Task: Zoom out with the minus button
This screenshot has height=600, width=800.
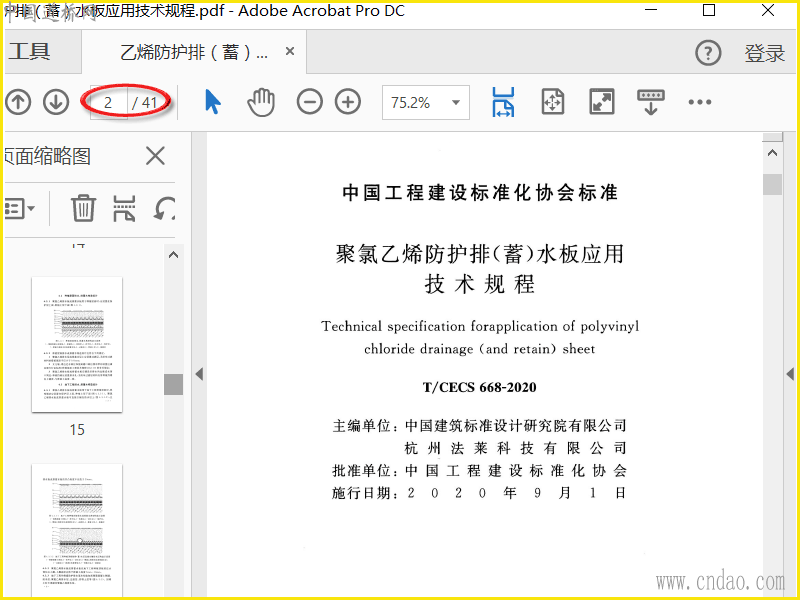Action: (x=310, y=102)
